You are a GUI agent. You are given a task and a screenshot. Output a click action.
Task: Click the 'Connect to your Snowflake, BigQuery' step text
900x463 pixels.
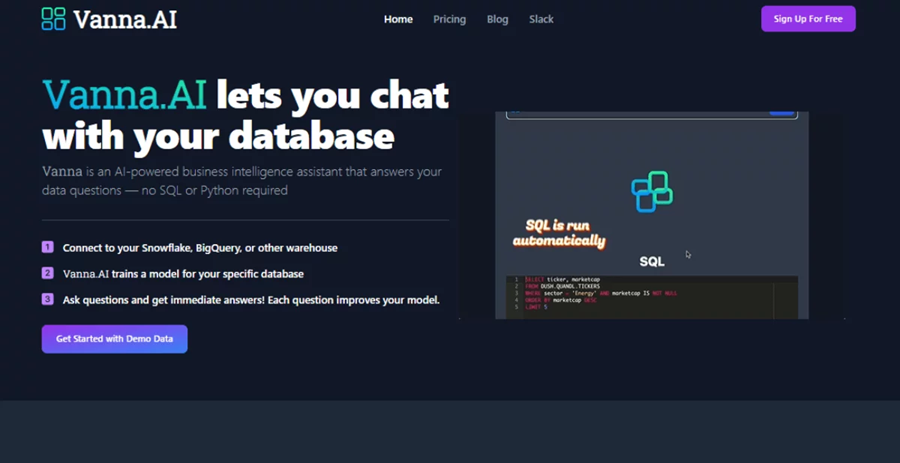pos(200,247)
